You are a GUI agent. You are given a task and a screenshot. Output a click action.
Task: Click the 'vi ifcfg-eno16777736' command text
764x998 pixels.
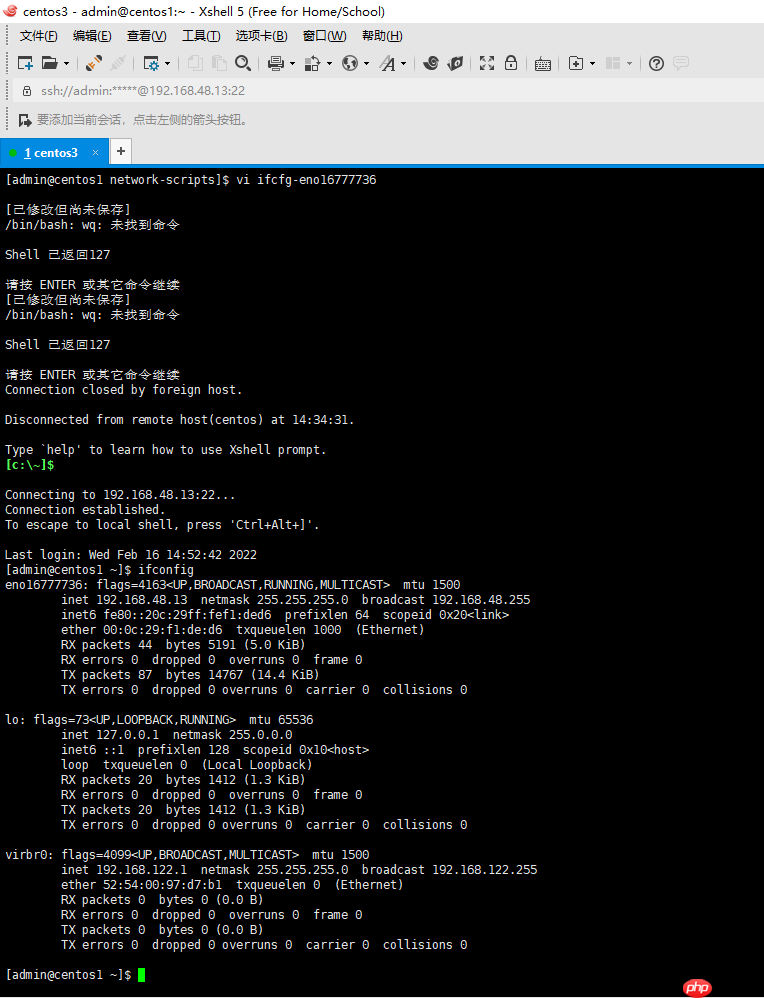[x=306, y=180]
